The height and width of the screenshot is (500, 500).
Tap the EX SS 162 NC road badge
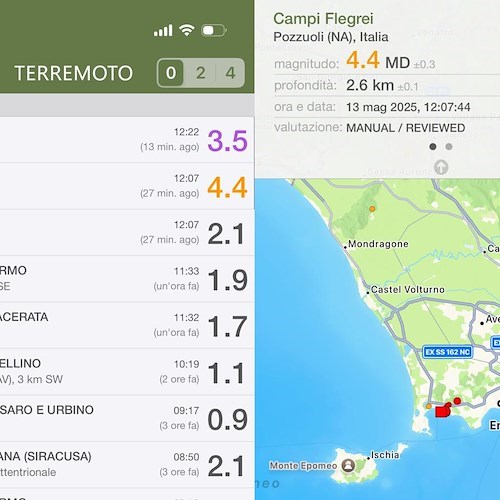[x=448, y=352]
